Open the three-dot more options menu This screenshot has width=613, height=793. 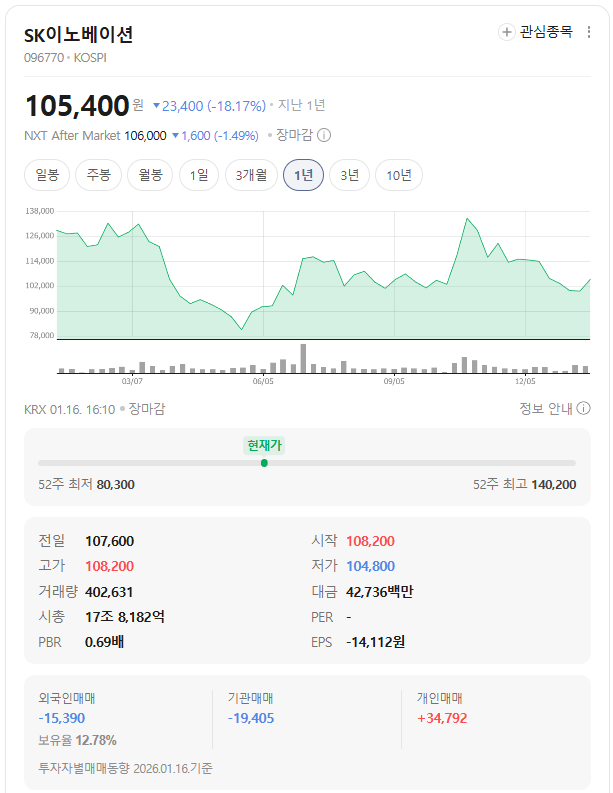[589, 32]
